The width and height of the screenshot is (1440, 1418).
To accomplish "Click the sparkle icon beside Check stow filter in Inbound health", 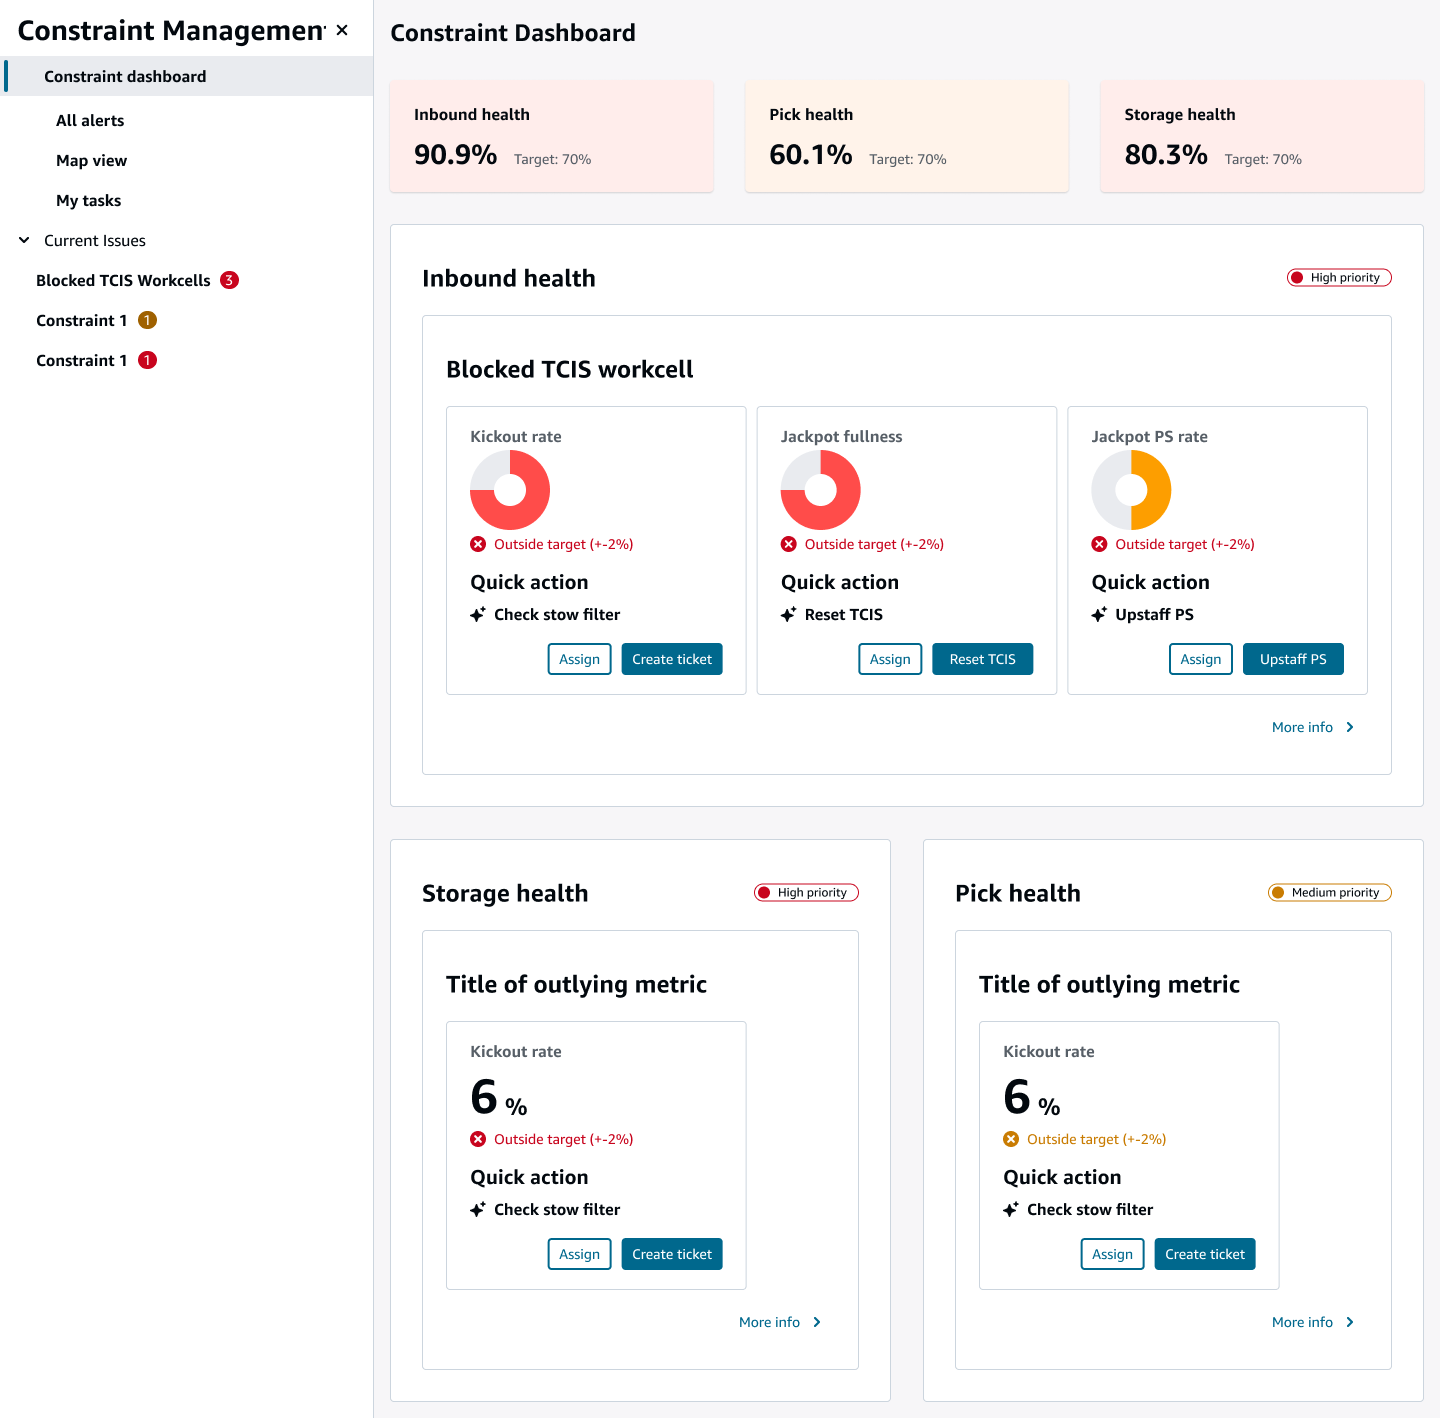I will (x=478, y=614).
